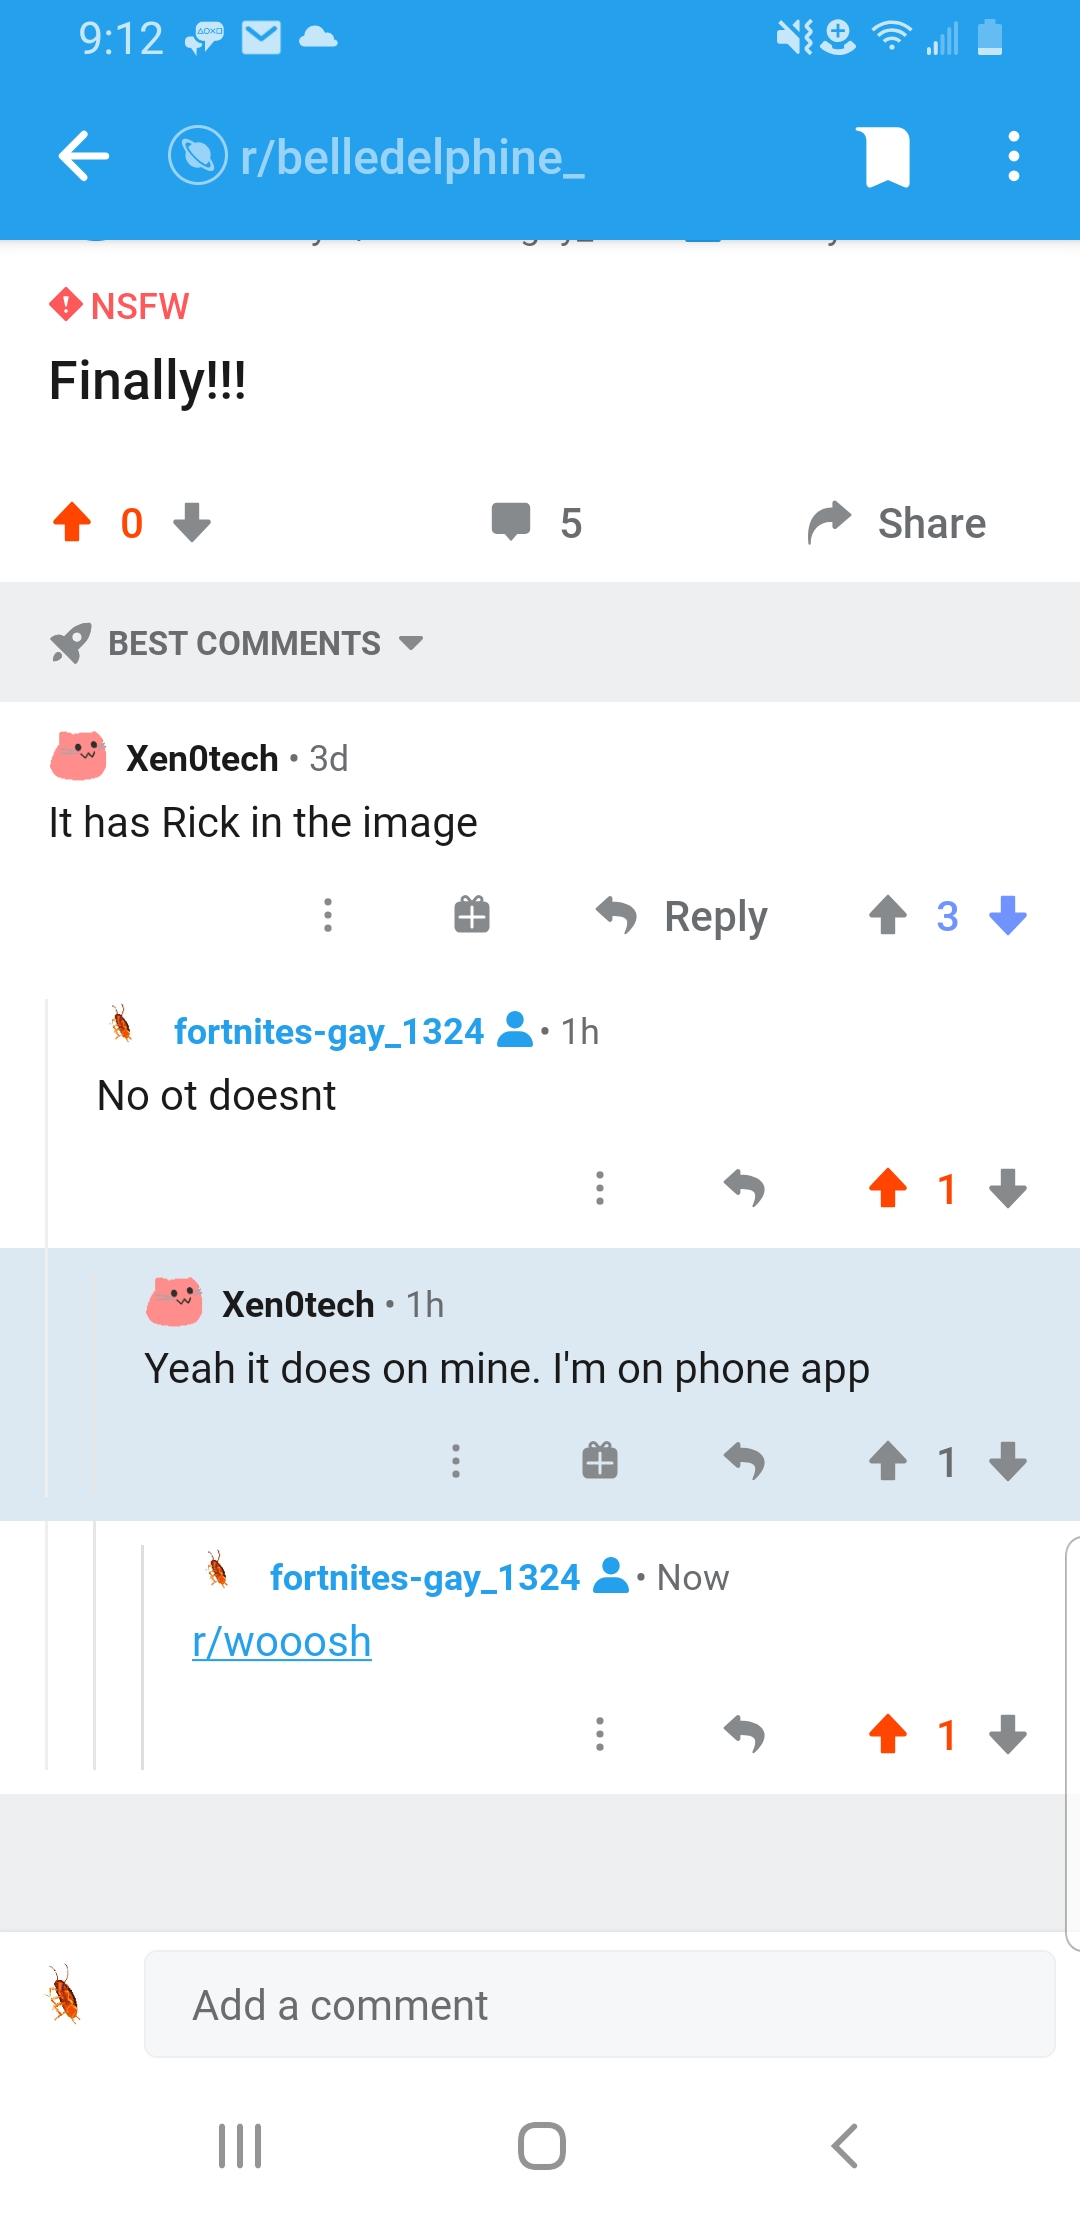This screenshot has width=1080, height=2220.
Task: Reply to the 'No ot doesnt' comment
Action: [x=744, y=1188]
